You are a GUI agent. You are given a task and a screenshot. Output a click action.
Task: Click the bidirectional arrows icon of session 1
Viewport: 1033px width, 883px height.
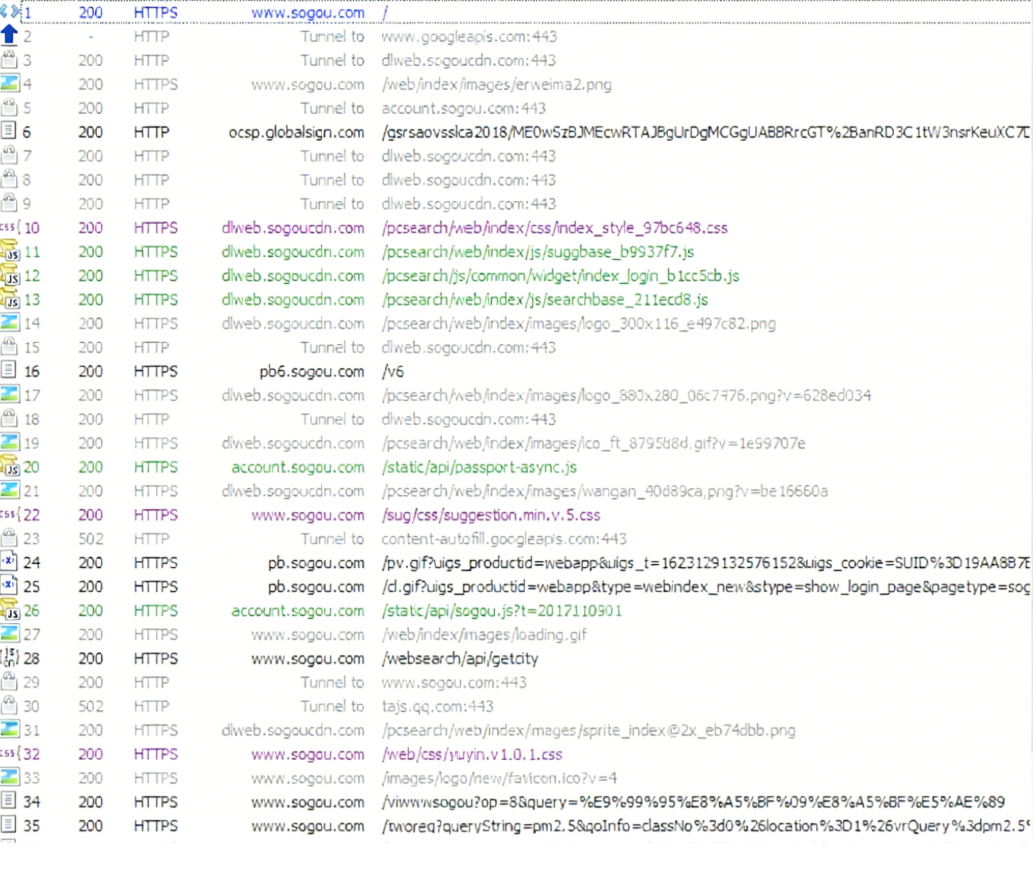(10, 12)
